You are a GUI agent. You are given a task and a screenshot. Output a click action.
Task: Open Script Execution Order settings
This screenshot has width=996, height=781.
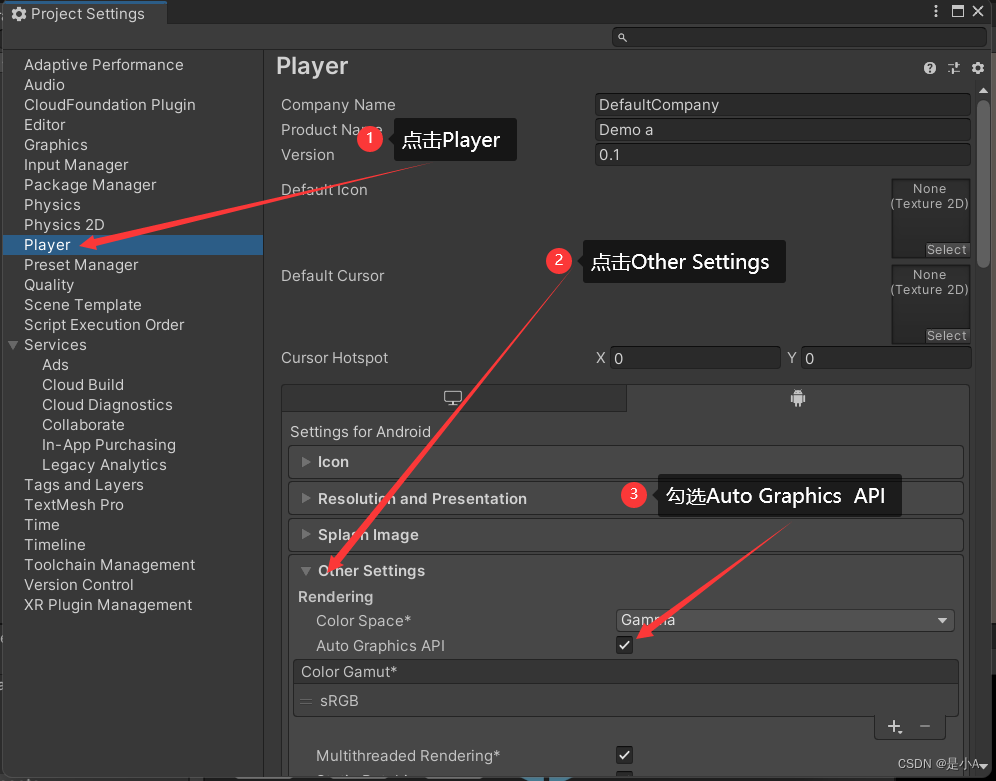(x=104, y=324)
